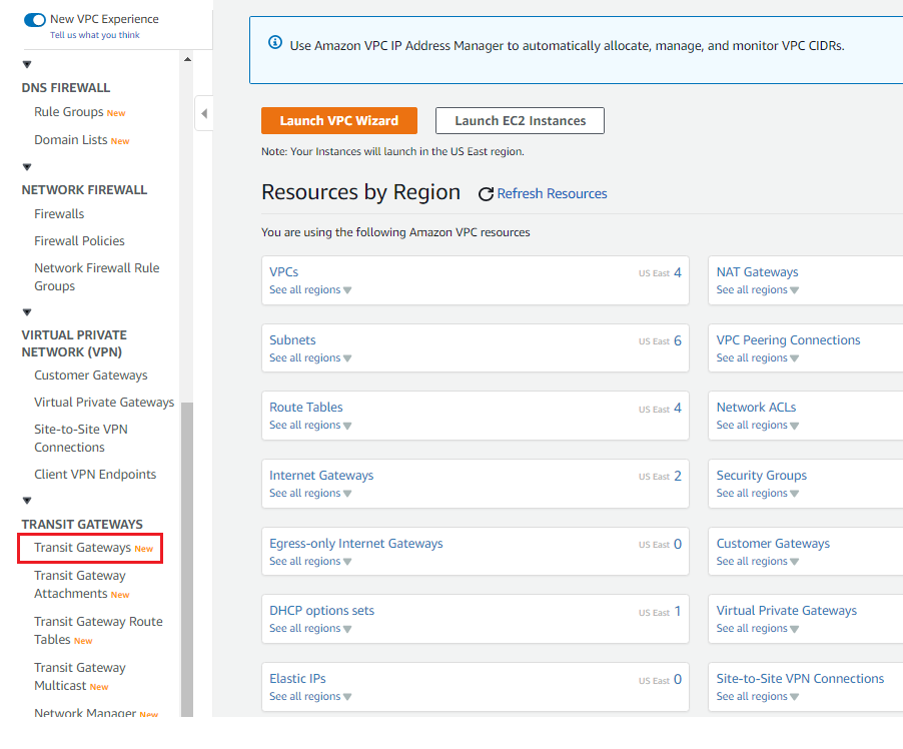The image size is (903, 749).
Task: Open the Route Tables resource link
Action: point(306,407)
